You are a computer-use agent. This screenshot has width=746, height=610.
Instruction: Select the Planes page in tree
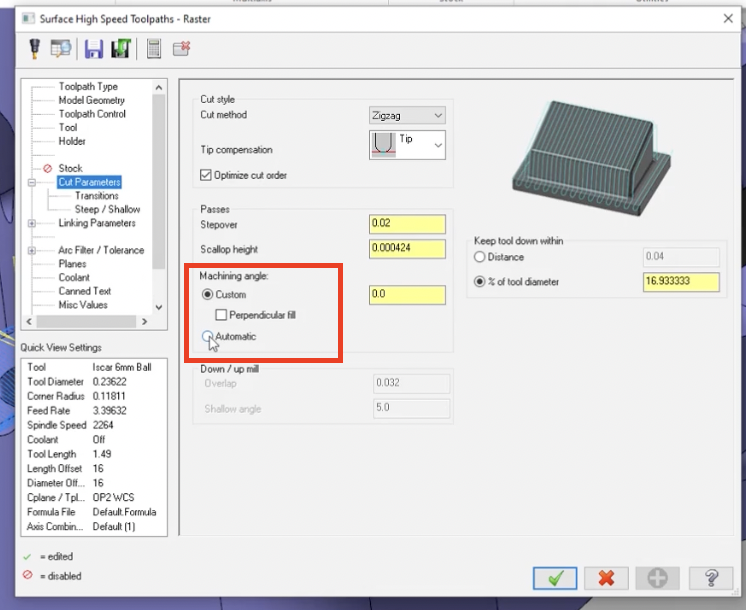(x=72, y=264)
